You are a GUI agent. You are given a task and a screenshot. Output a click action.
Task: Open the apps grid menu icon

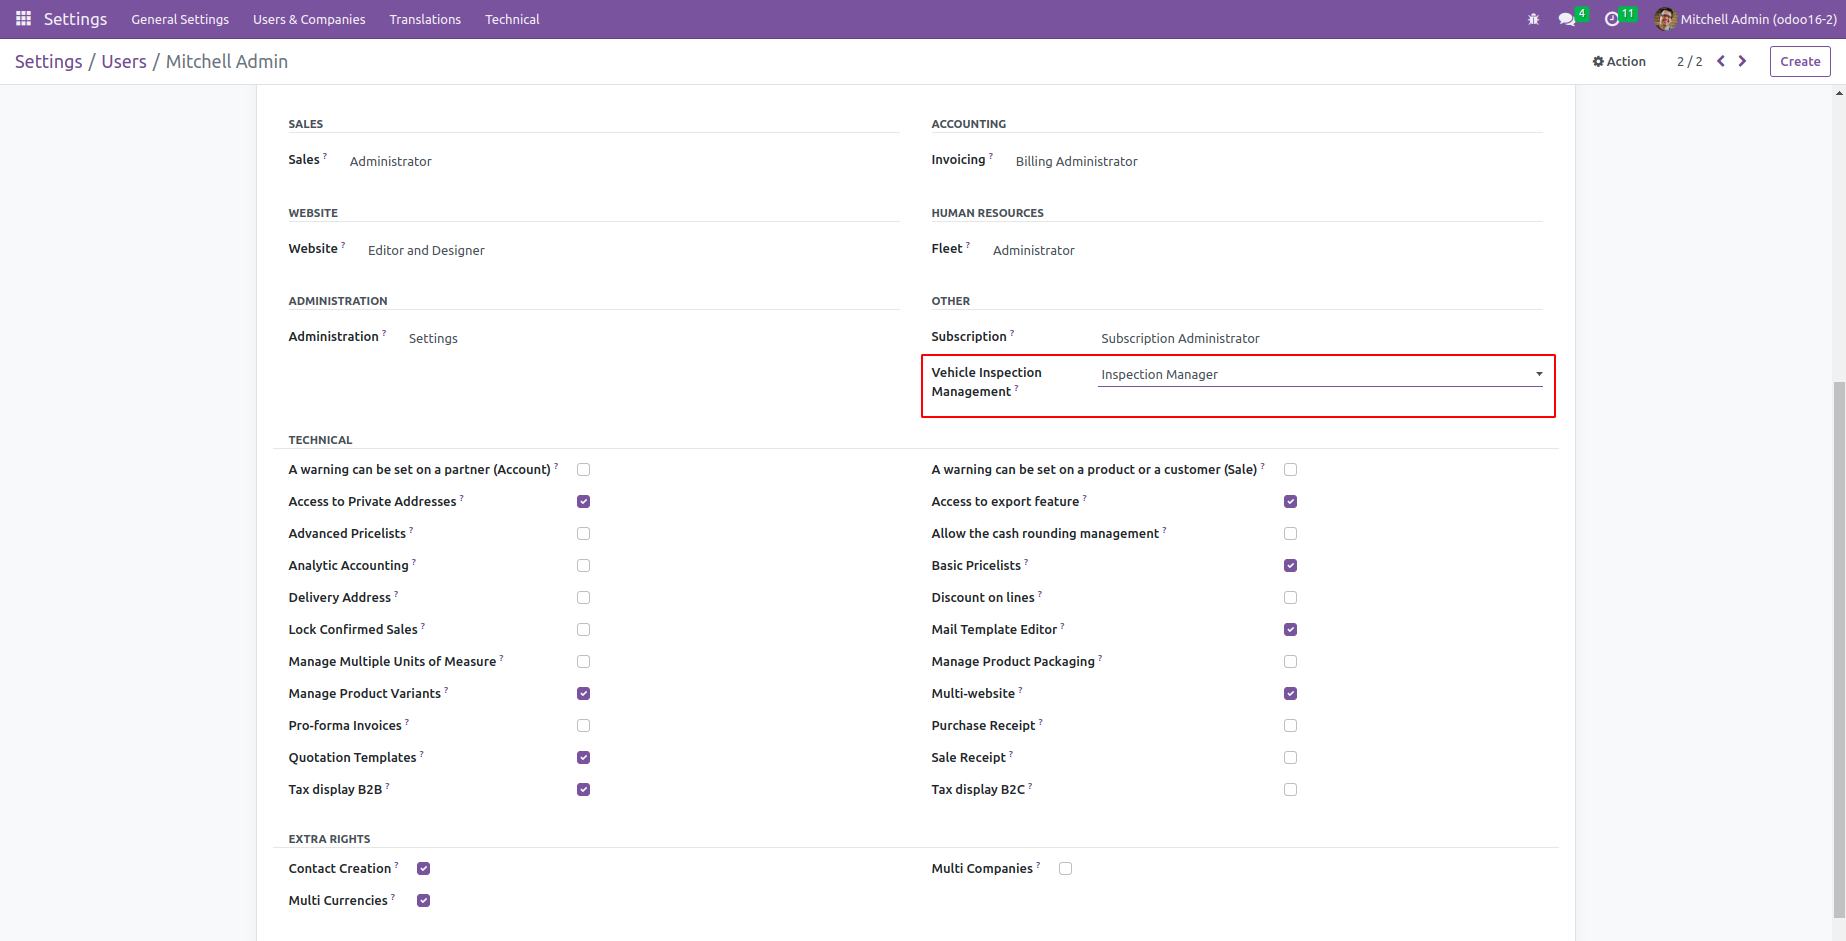click(x=23, y=19)
